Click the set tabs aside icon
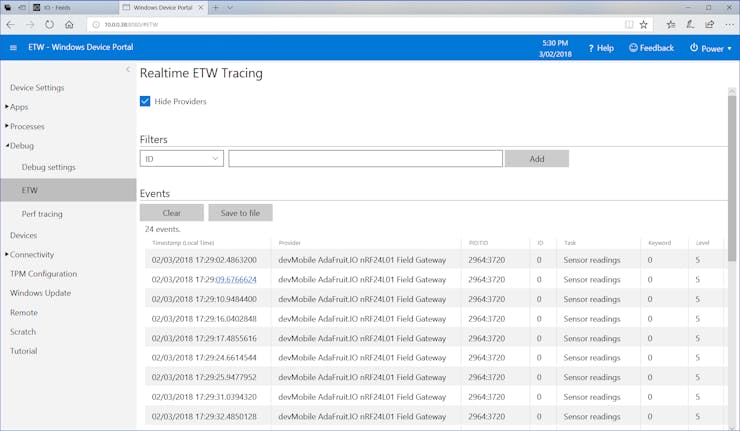740x431 pixels. tap(22, 8)
